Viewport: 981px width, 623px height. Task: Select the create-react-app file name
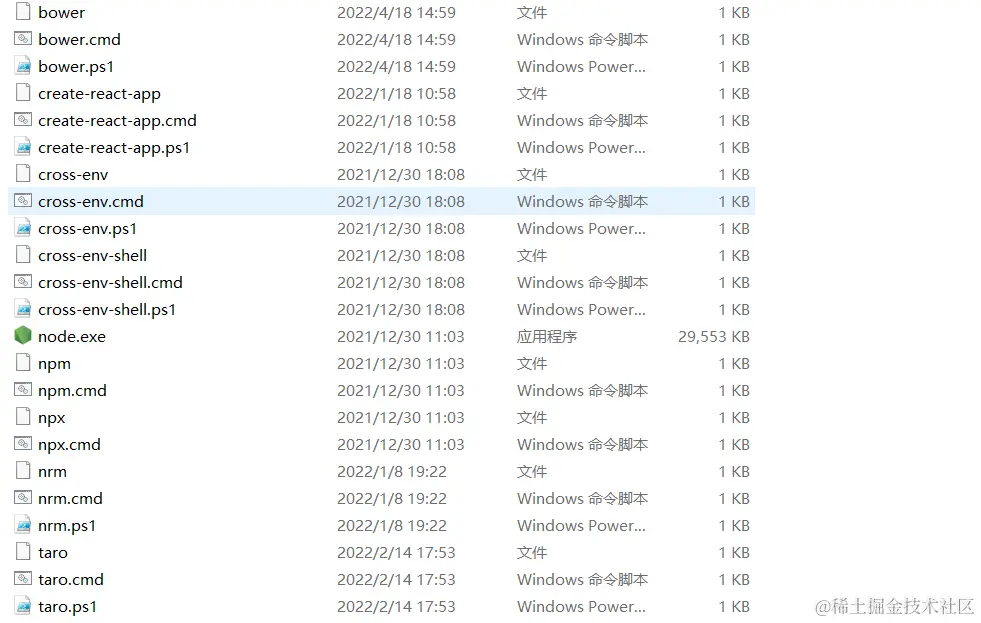click(x=99, y=94)
